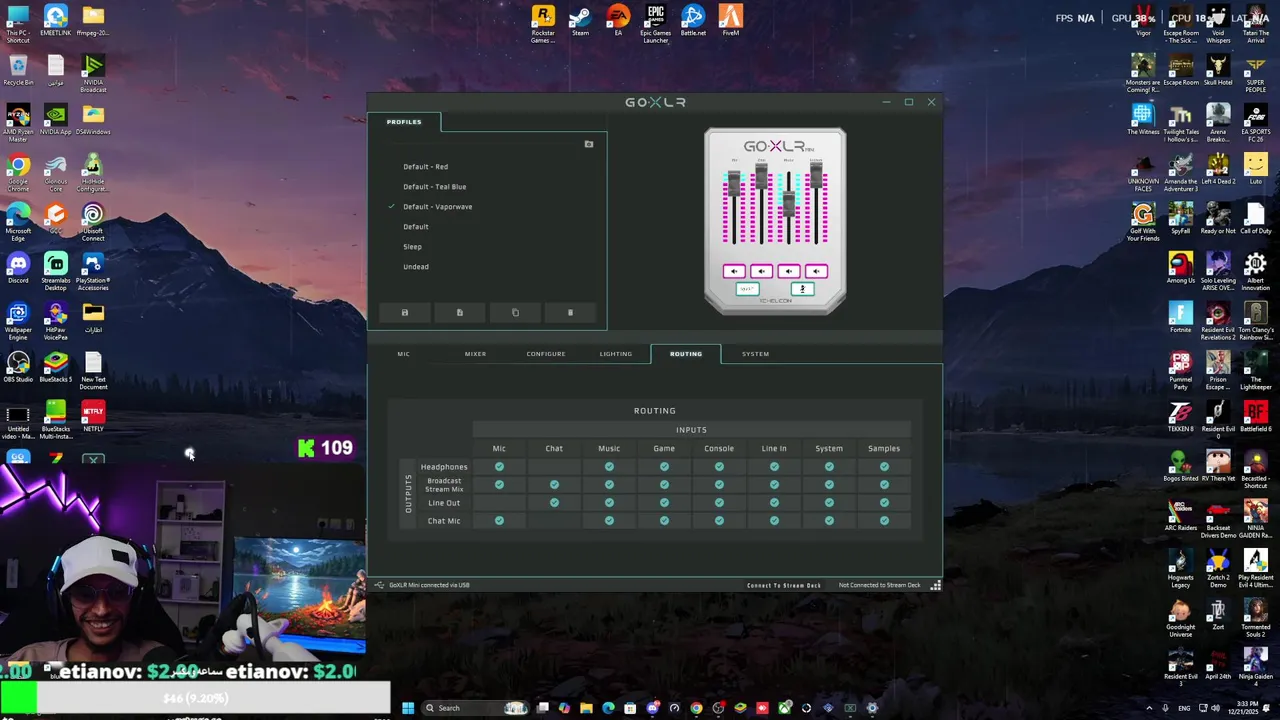Click Connect To Stream Deck button
1280x720 pixels.
pyautogui.click(x=784, y=585)
